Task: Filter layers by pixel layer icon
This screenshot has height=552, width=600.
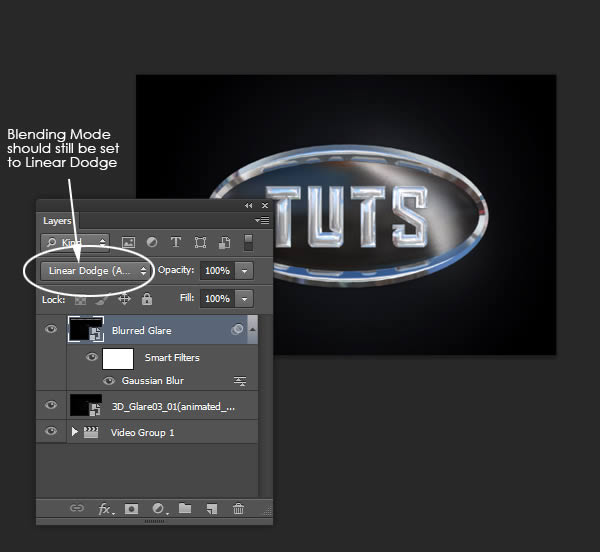Action: 128,243
